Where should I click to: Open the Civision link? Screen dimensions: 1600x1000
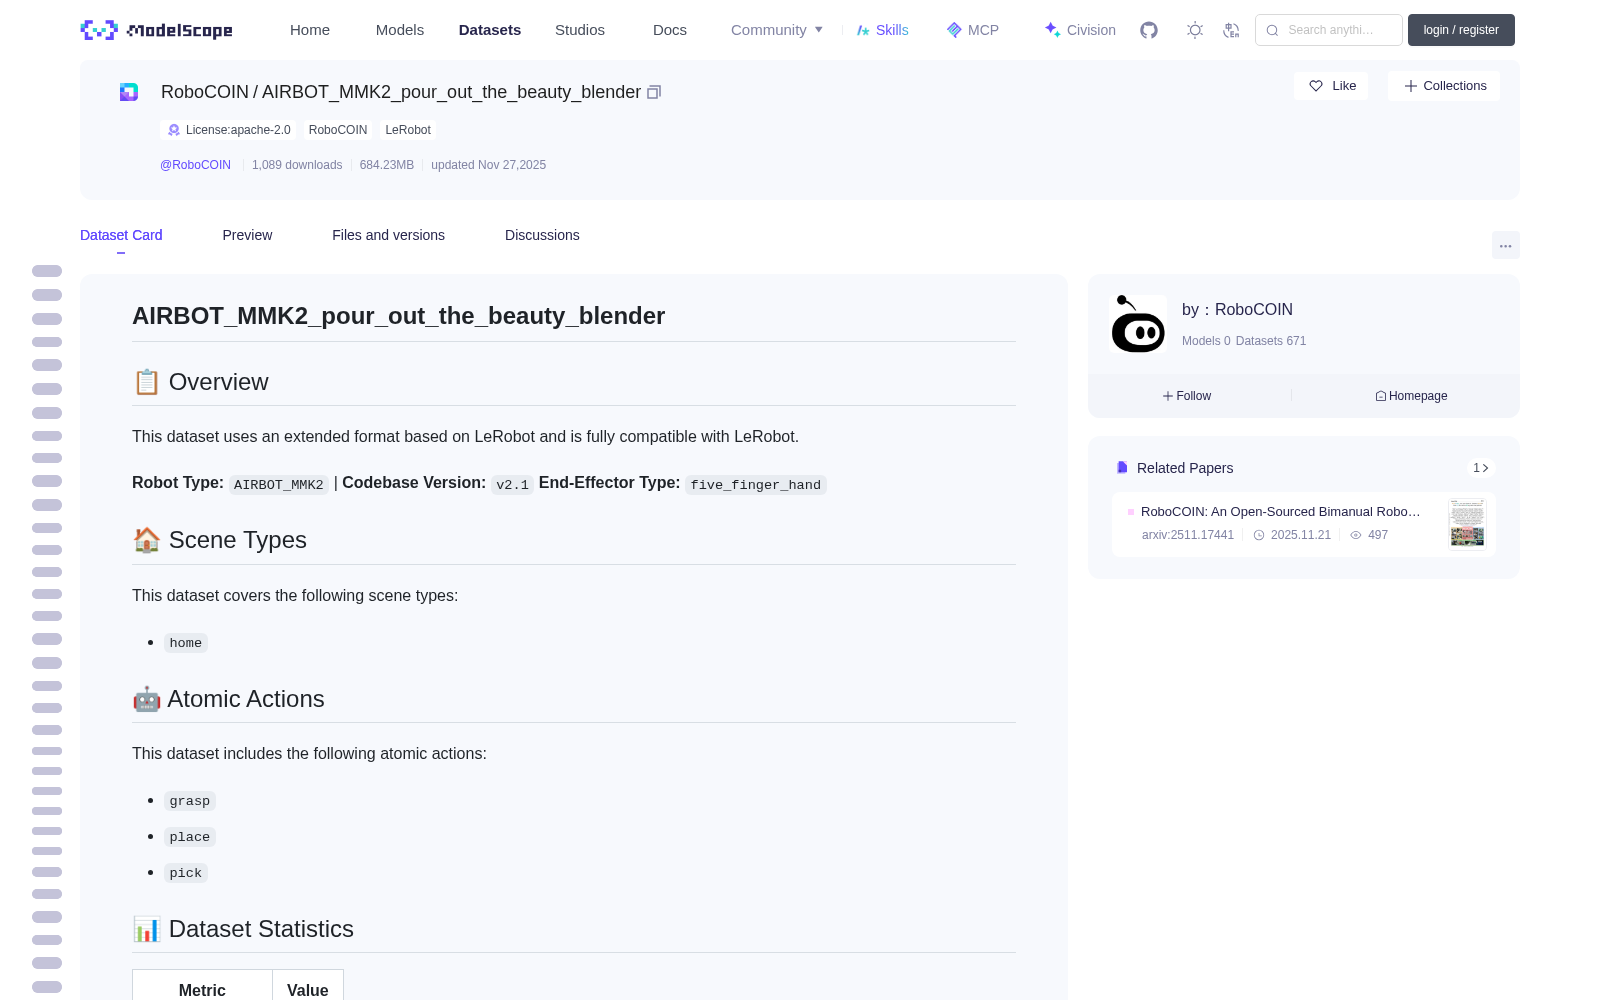pos(1080,30)
